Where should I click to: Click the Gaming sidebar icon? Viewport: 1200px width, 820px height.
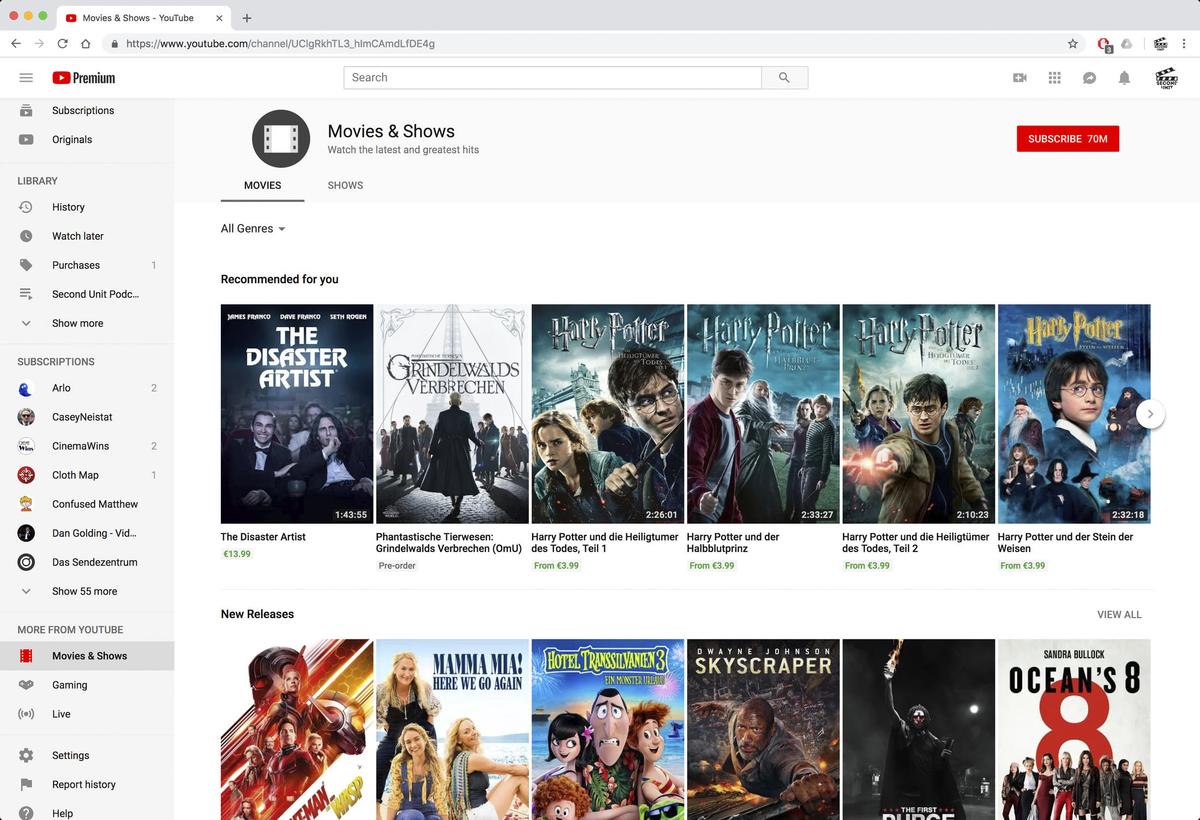coord(26,685)
